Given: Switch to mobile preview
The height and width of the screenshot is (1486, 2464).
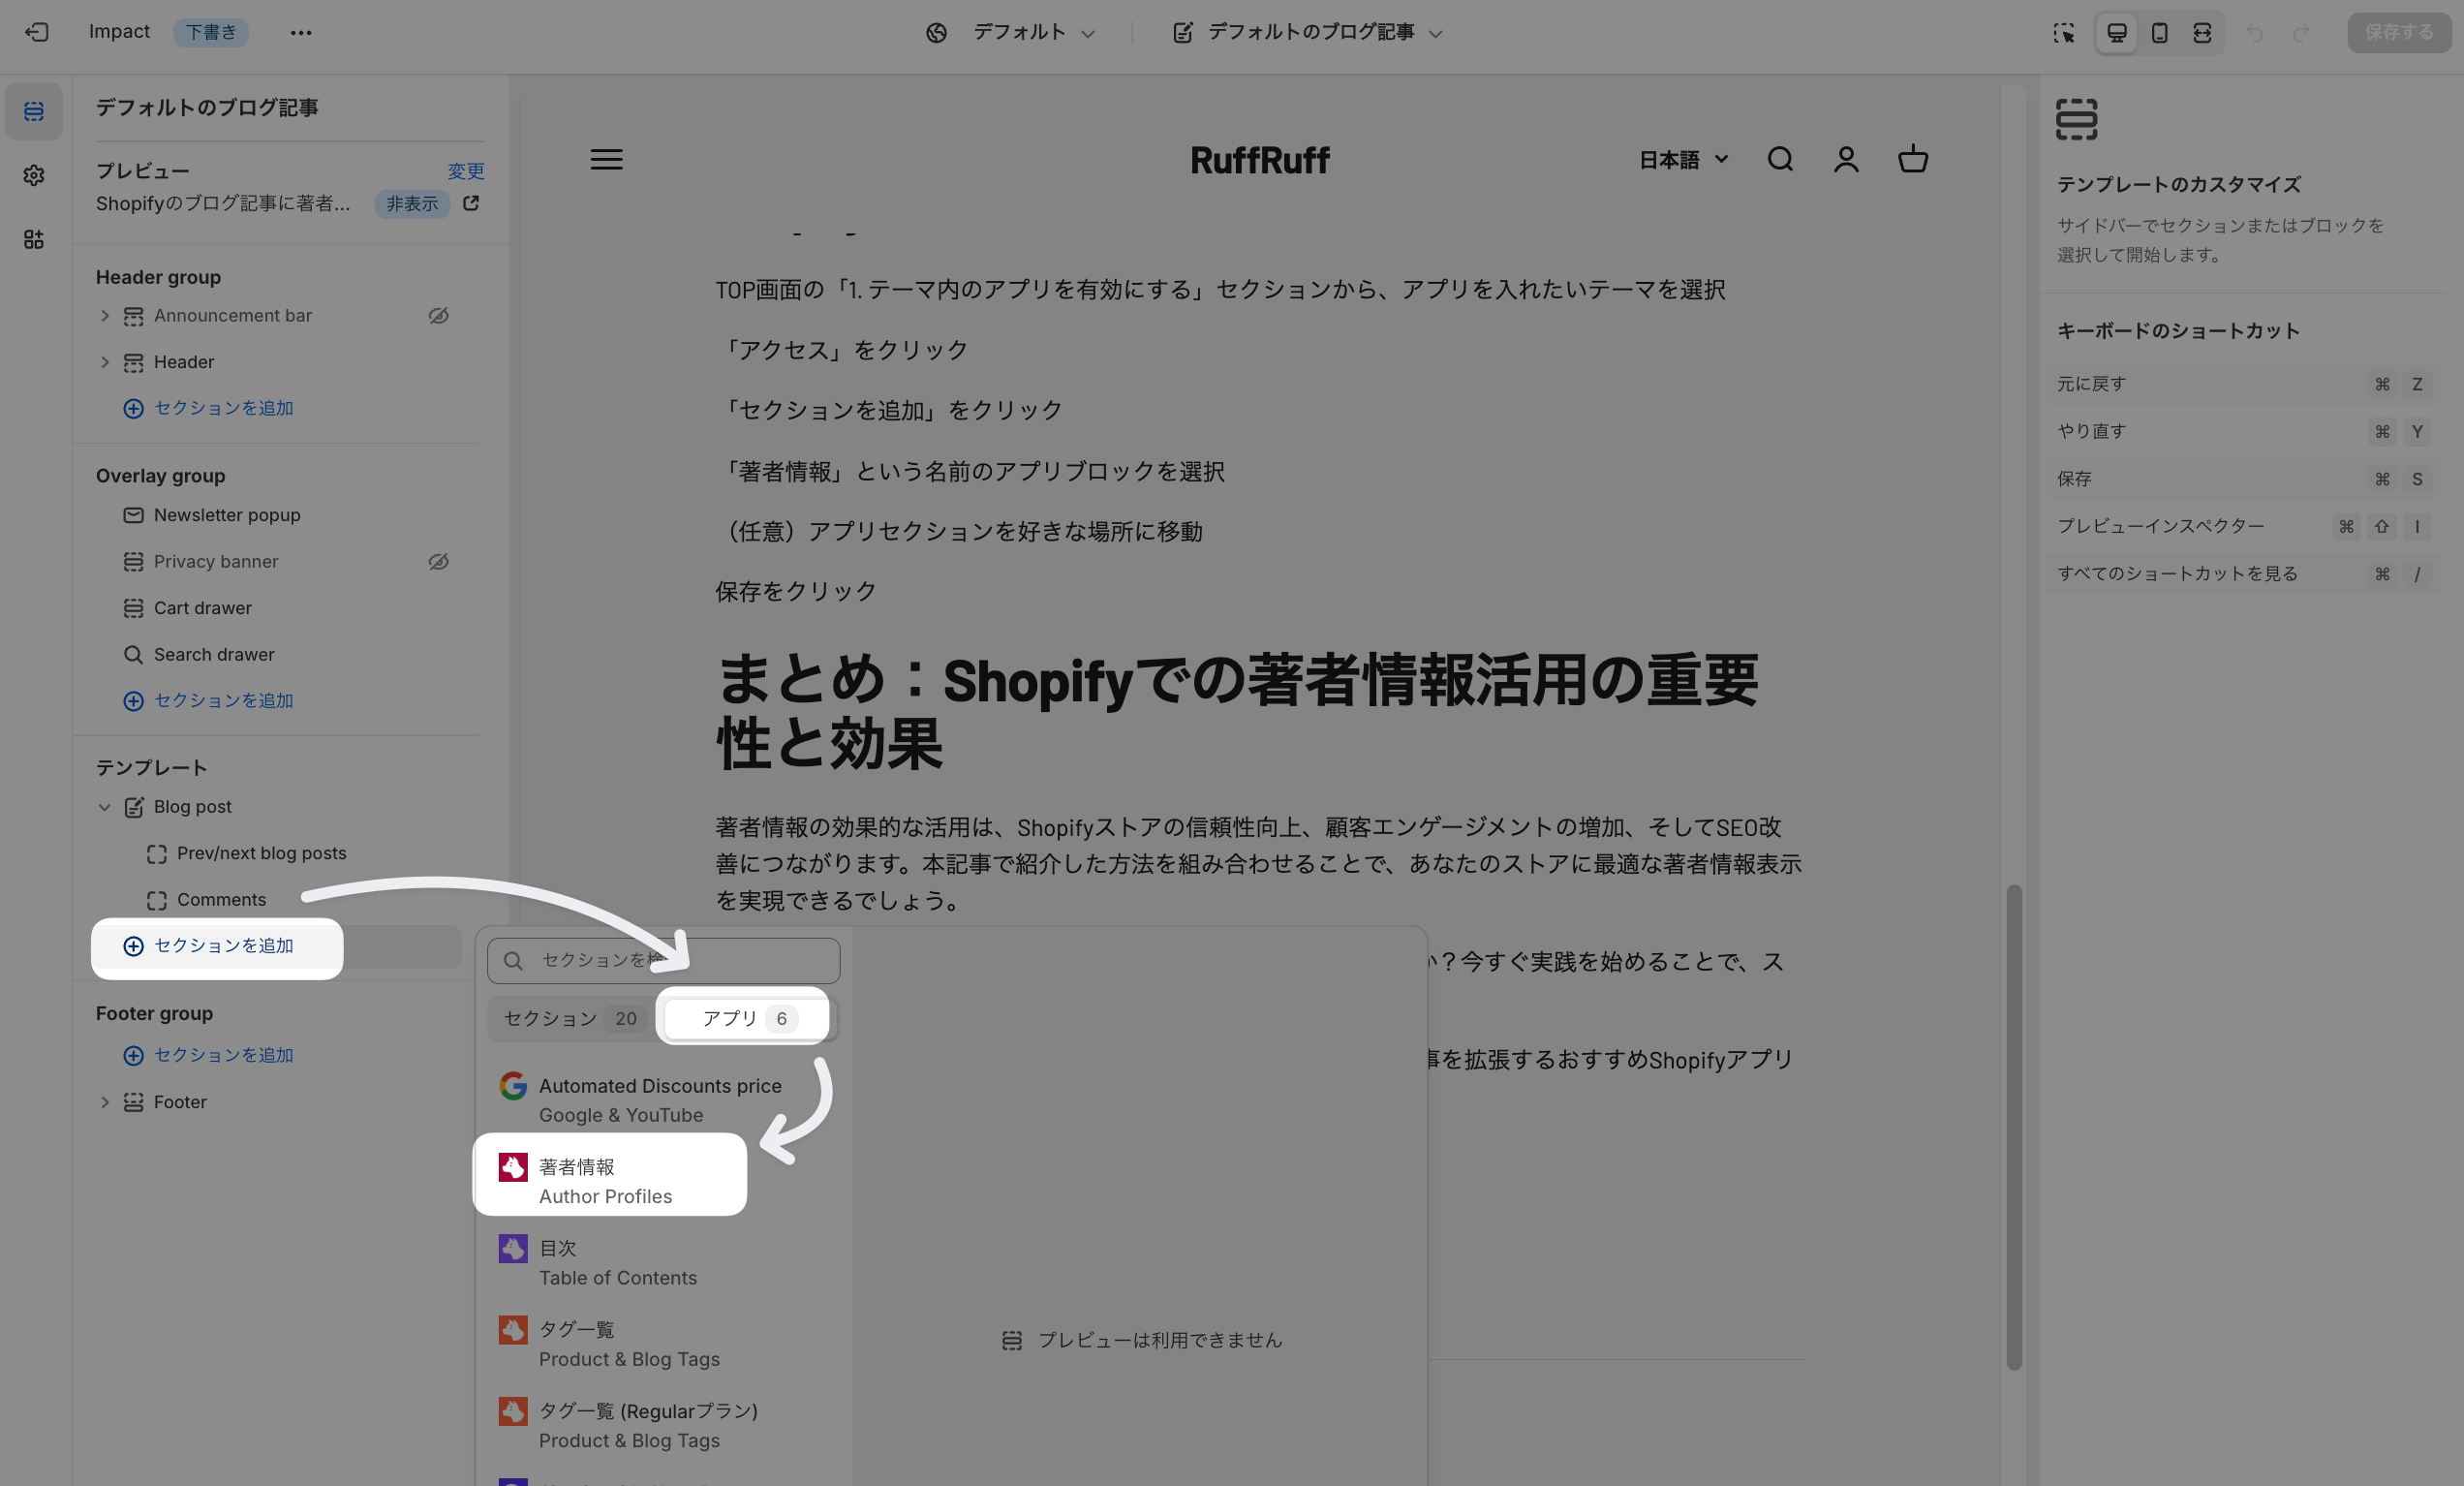Looking at the screenshot, I should 2160,33.
